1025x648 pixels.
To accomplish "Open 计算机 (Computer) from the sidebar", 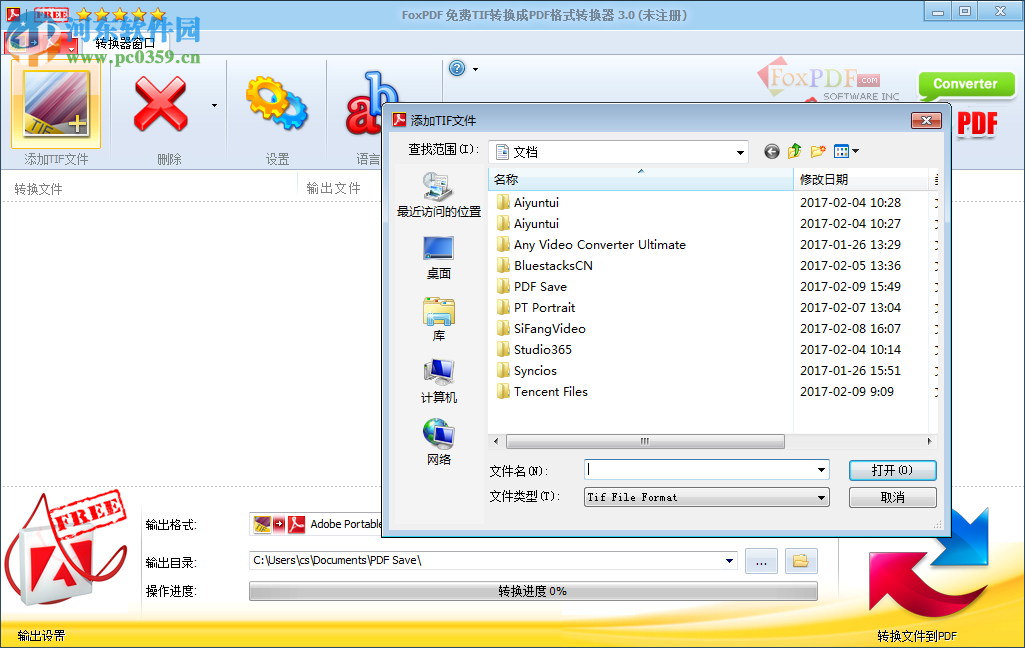I will [438, 381].
